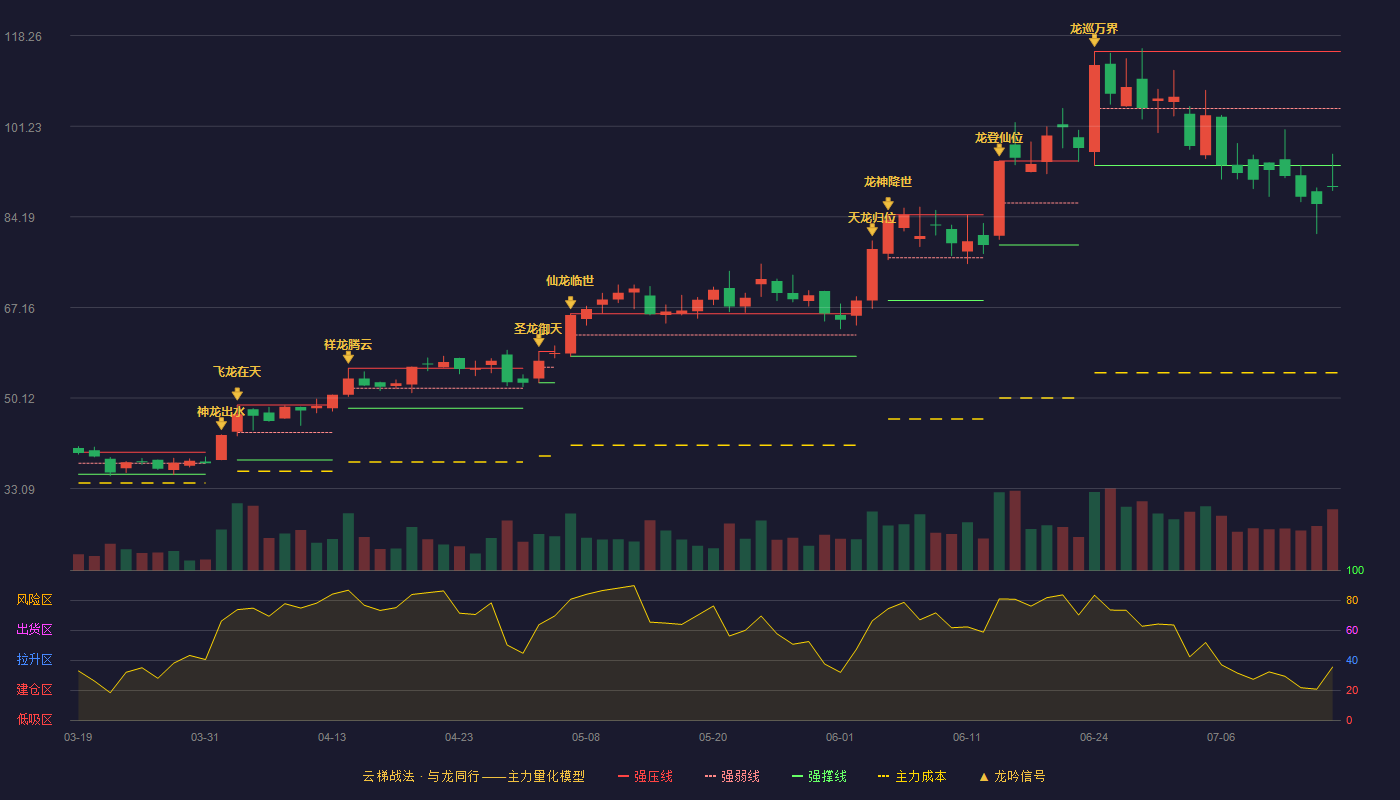The height and width of the screenshot is (800, 1400).
Task: Select the 龙巡万界 arrow at the peak
Action: [x=1094, y=41]
